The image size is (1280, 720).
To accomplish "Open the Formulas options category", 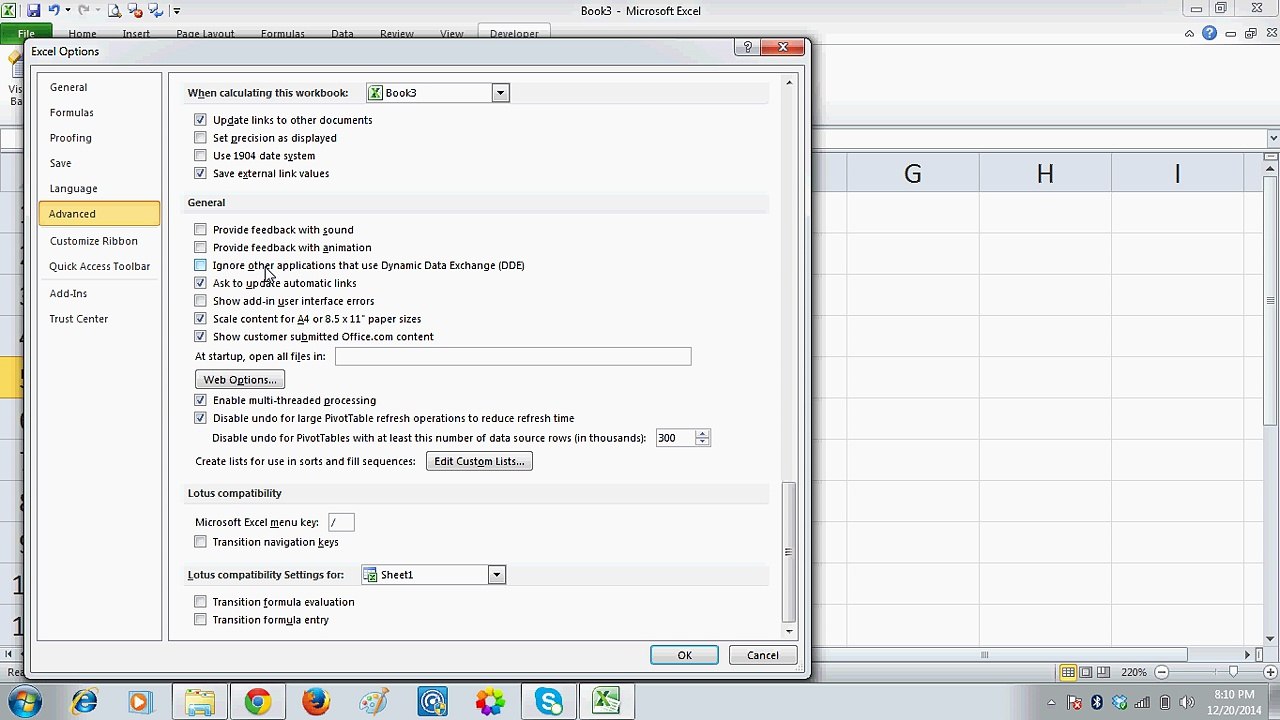I will click(x=99, y=113).
